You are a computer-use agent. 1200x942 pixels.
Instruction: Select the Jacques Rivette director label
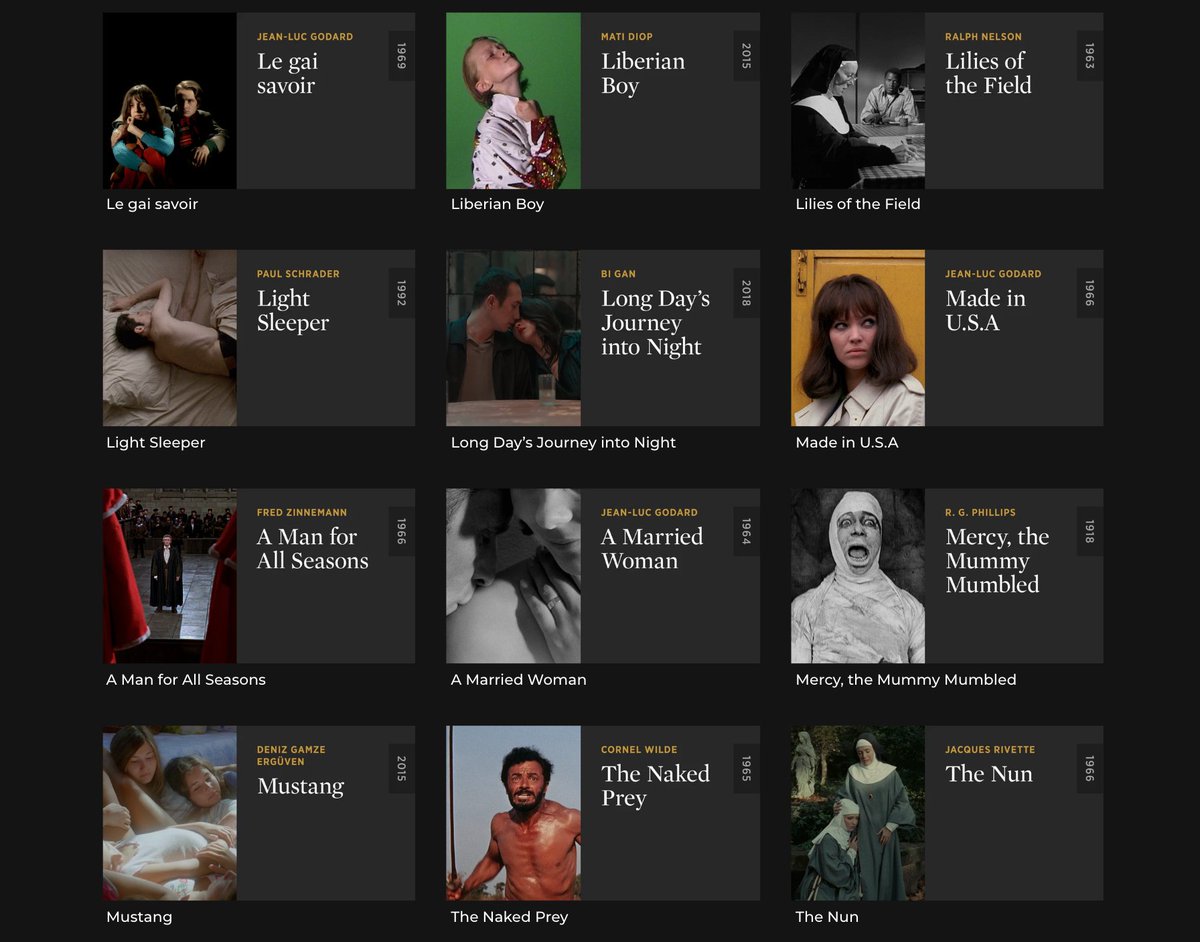(990, 750)
